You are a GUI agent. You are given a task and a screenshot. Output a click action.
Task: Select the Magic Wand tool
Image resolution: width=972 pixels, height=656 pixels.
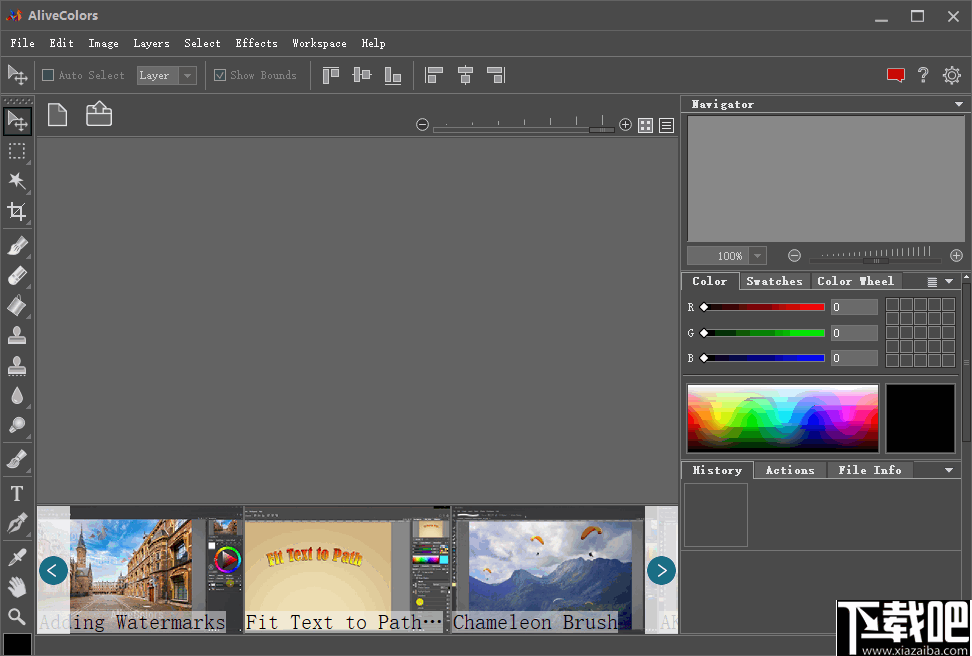[17, 181]
